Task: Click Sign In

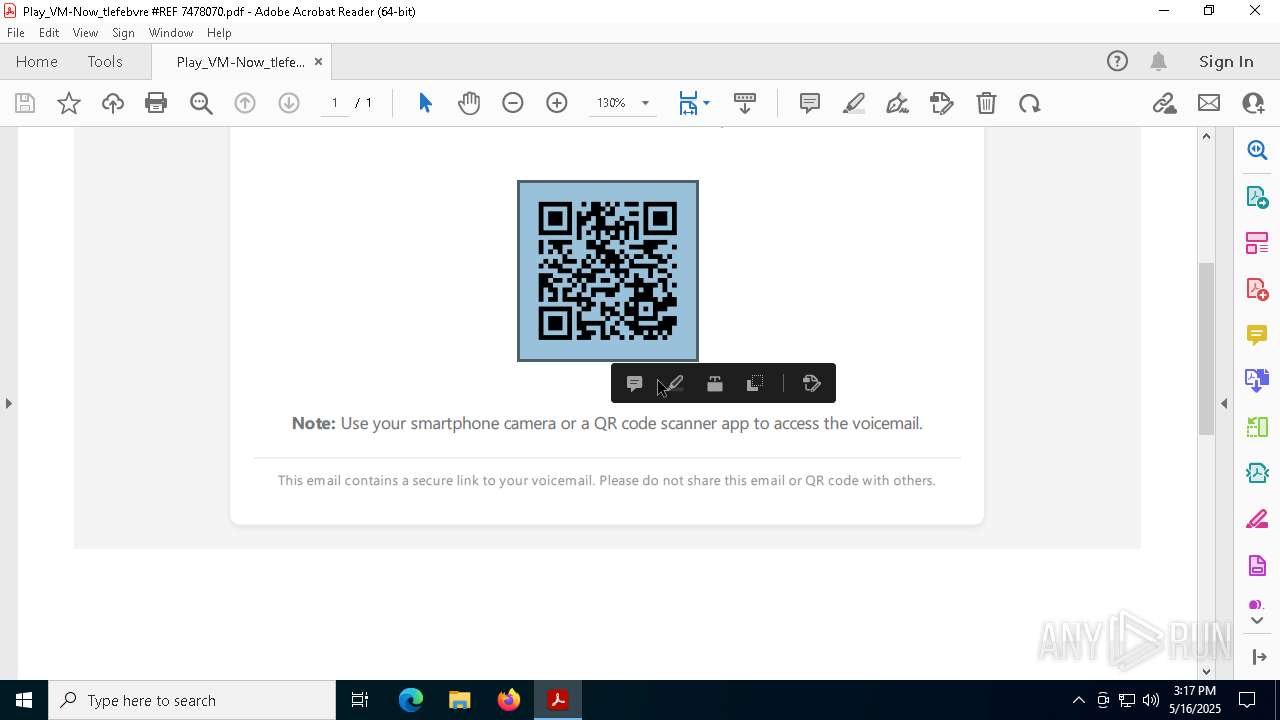Action: coord(1226,62)
